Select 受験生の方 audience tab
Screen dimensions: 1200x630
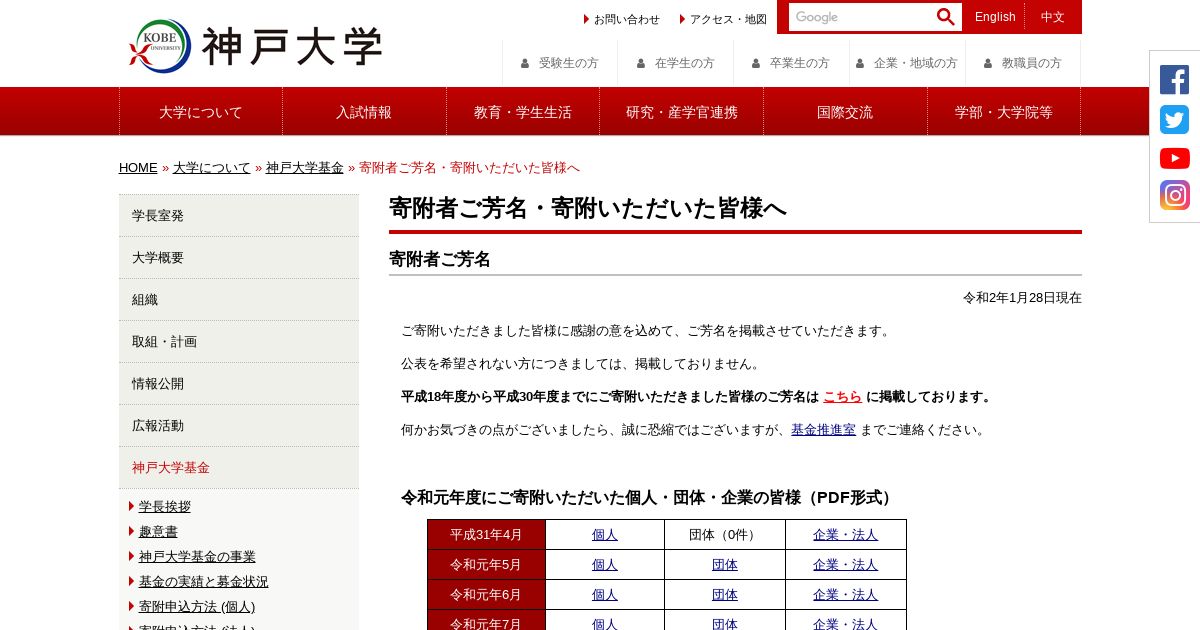click(x=560, y=63)
